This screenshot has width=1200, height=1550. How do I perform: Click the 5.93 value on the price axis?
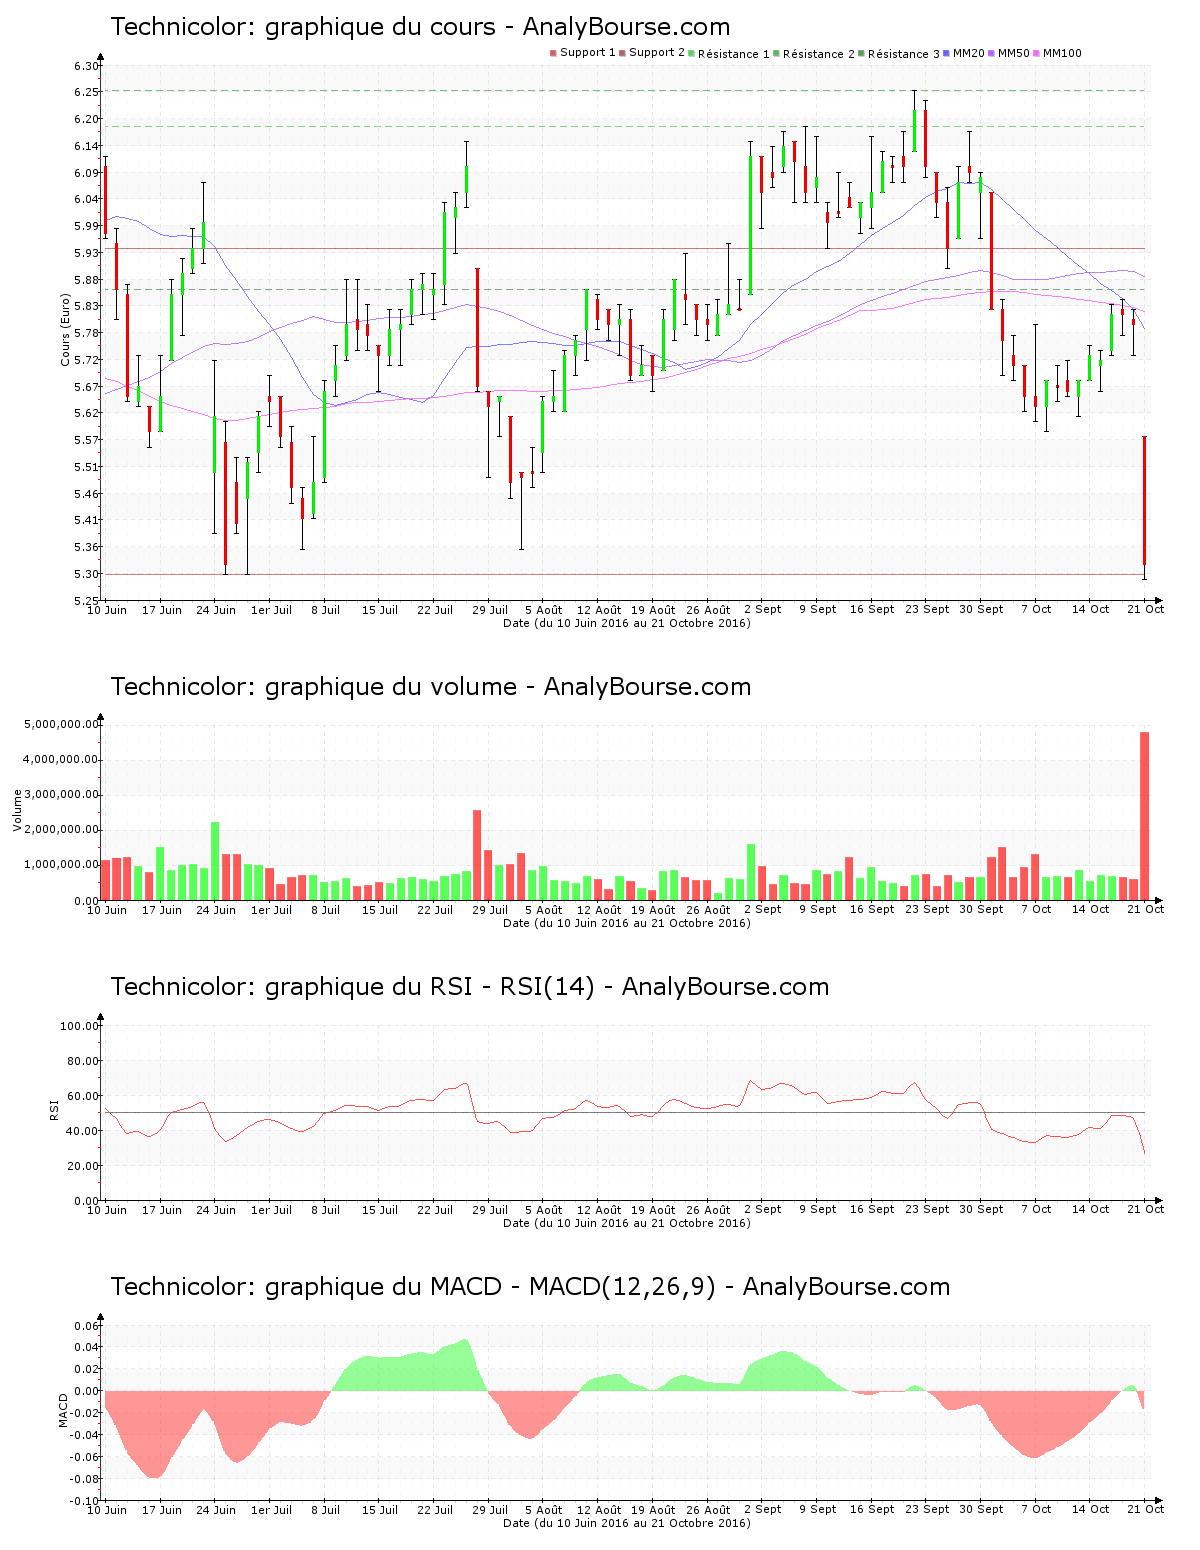(86, 253)
